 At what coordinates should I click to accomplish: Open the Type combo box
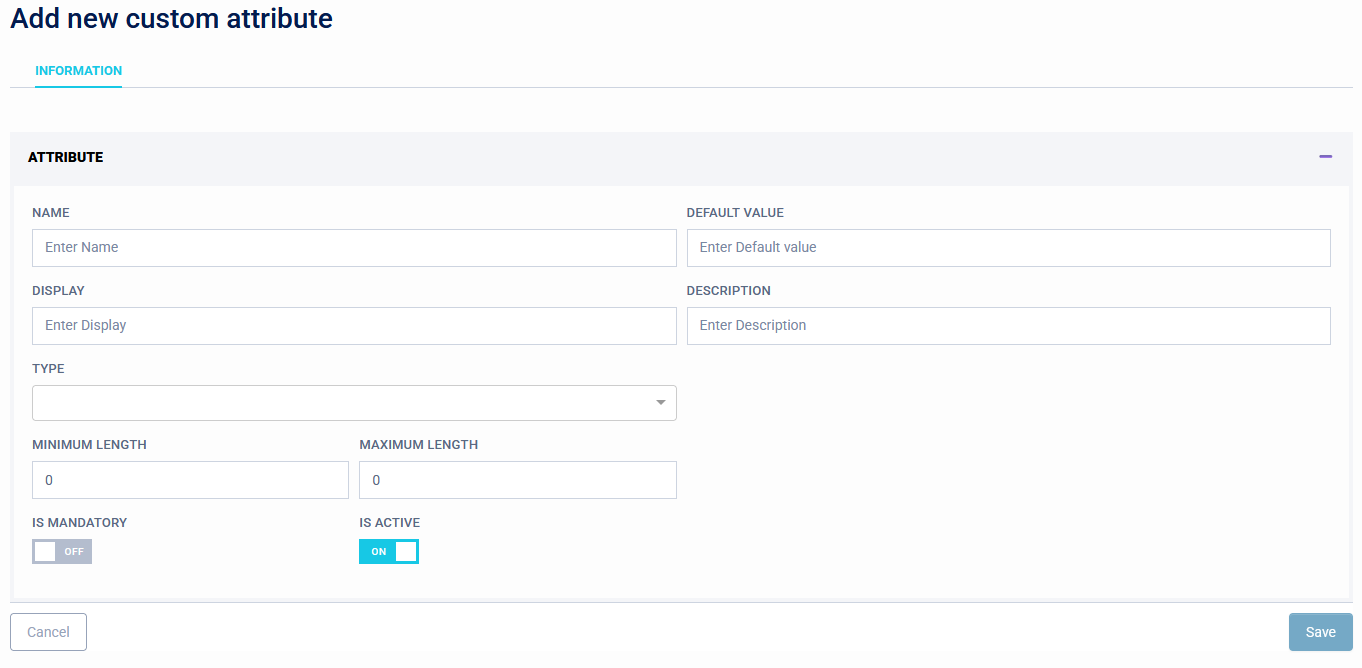[340, 403]
